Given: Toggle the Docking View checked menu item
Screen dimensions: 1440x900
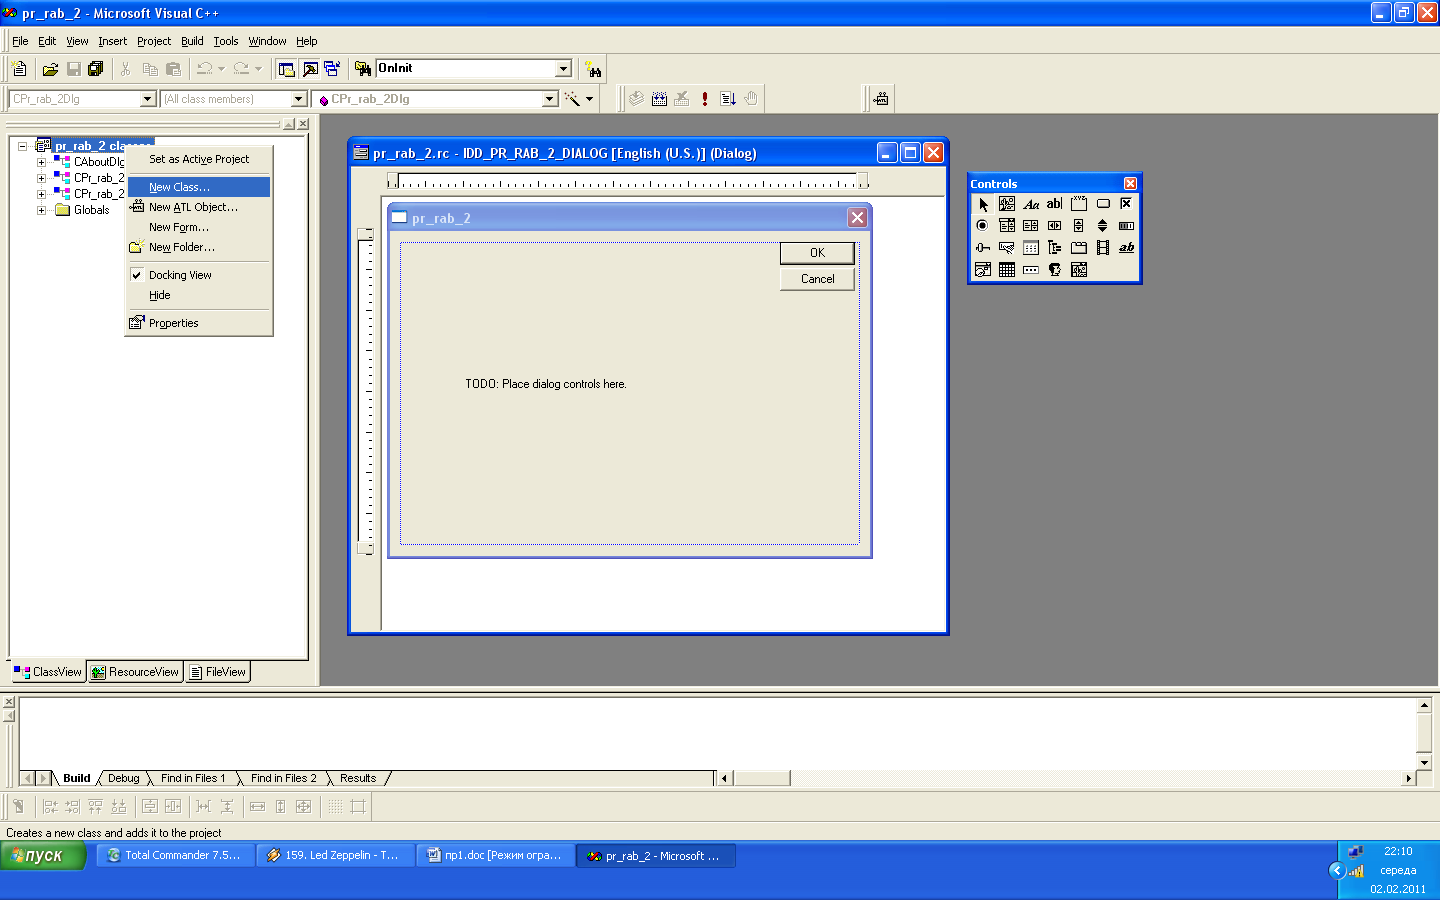Looking at the screenshot, I should click(180, 275).
